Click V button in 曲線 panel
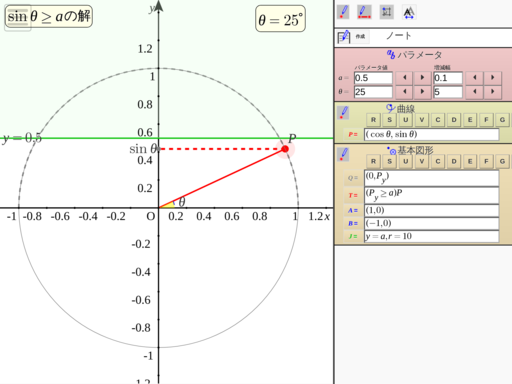The image size is (512, 384). [422, 120]
